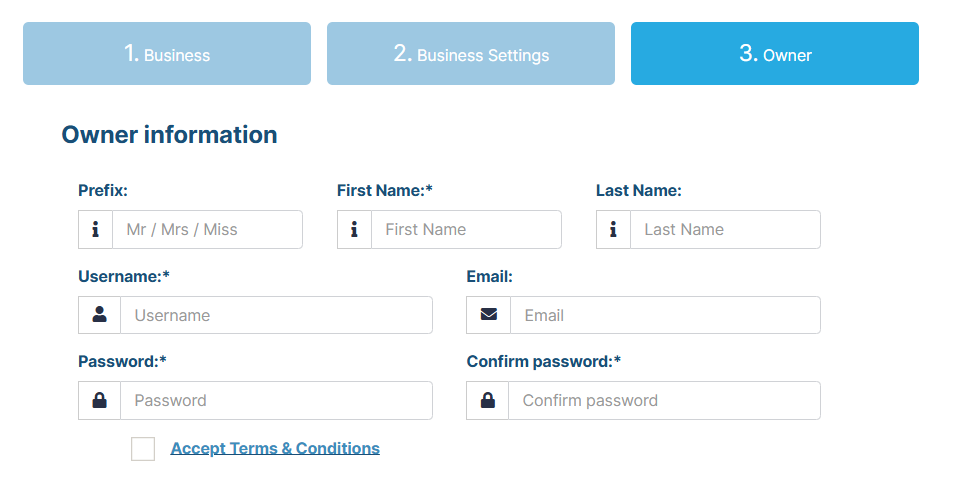
Task: Select the step 3 Owner tab
Action: [775, 54]
